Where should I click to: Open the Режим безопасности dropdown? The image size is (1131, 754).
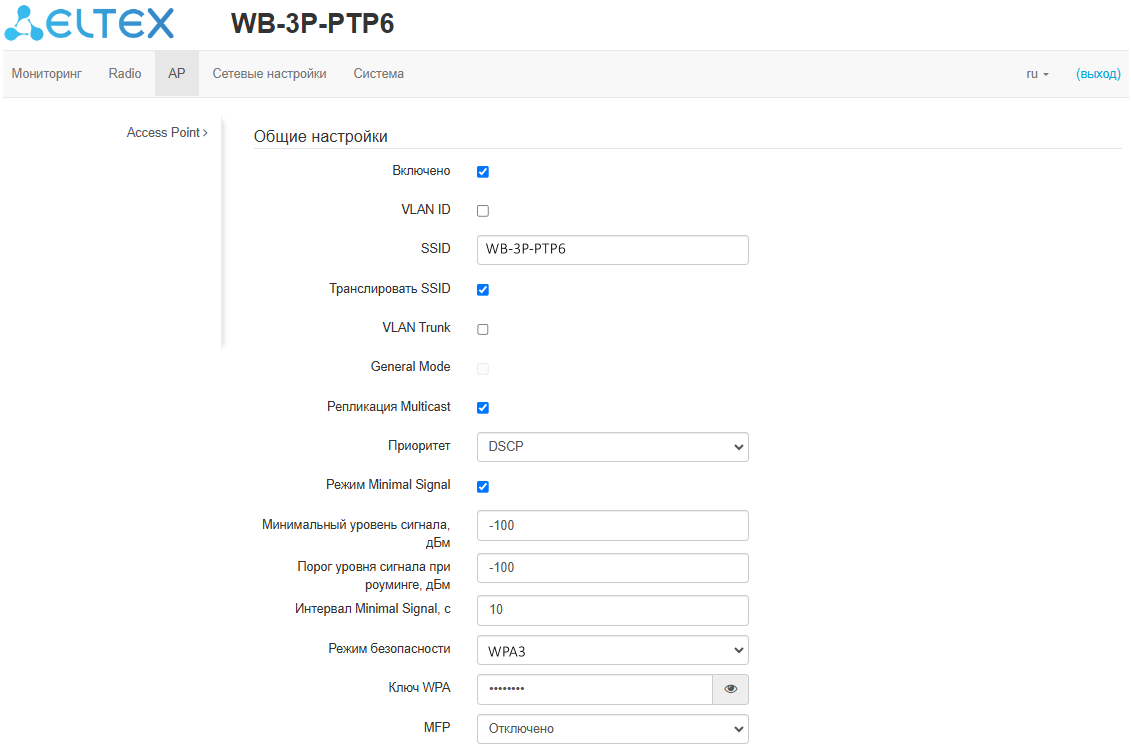(x=612, y=650)
